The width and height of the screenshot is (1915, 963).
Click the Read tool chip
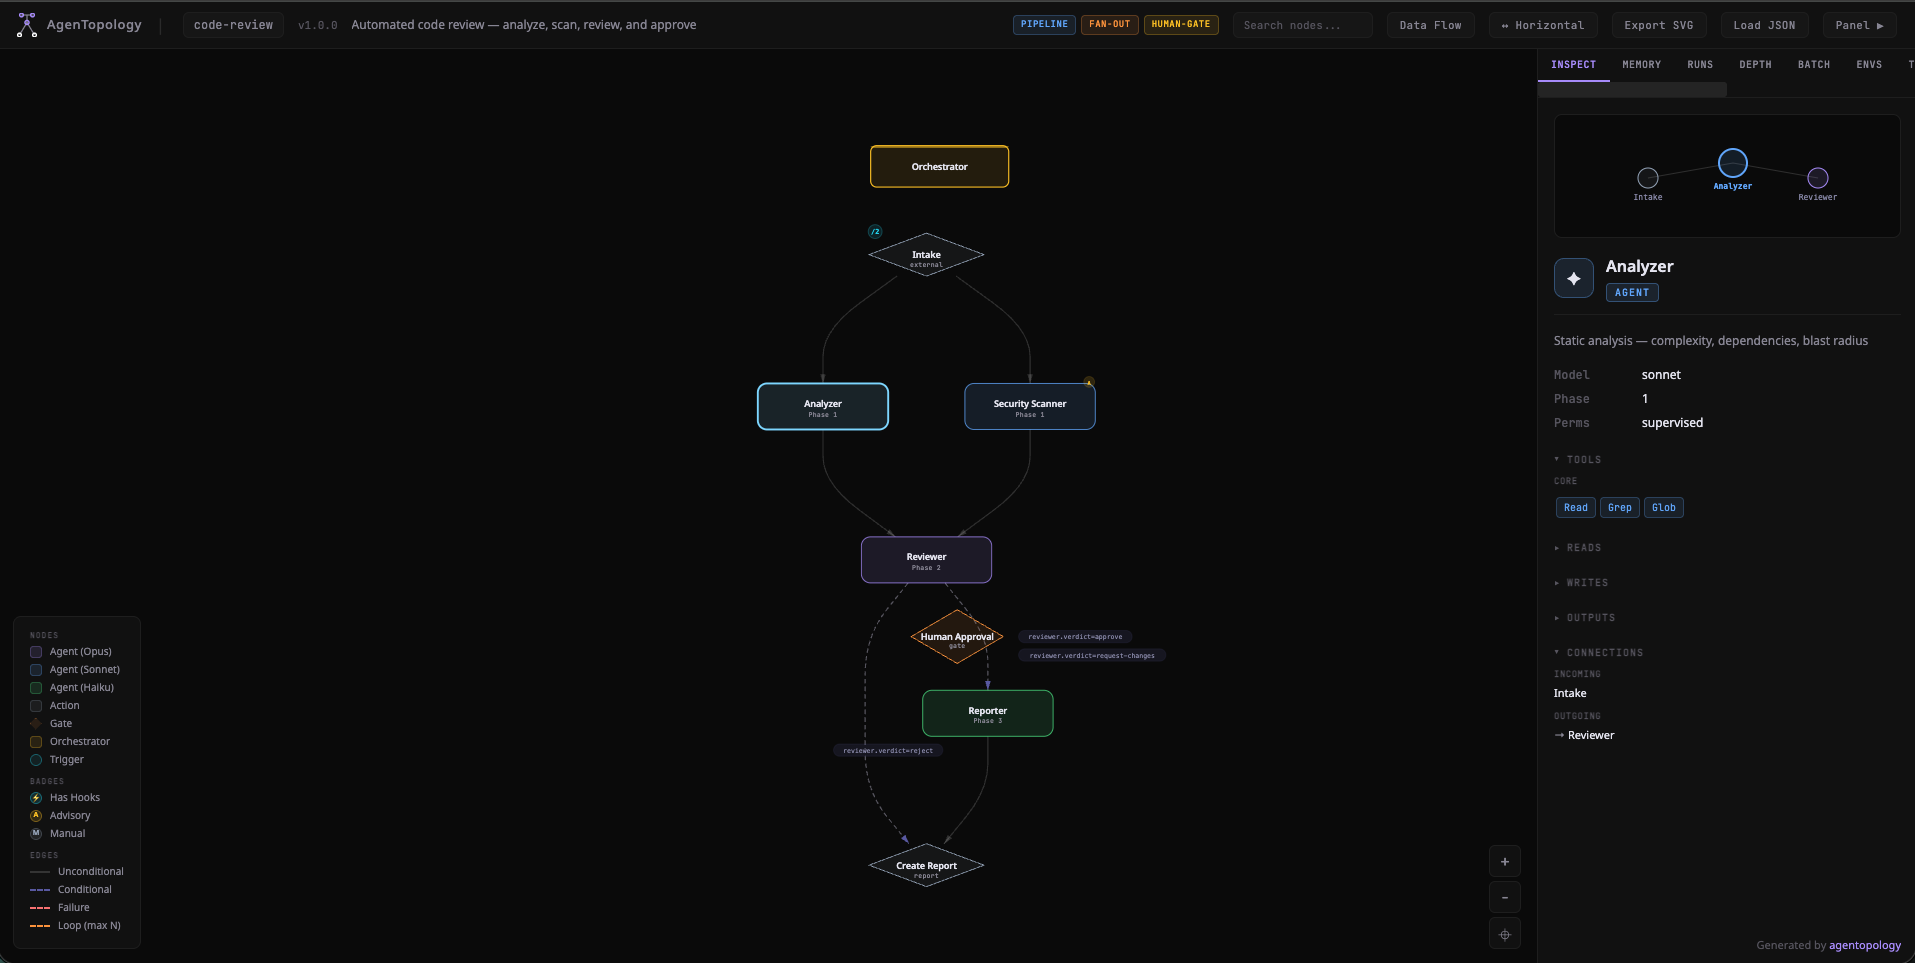(1576, 508)
